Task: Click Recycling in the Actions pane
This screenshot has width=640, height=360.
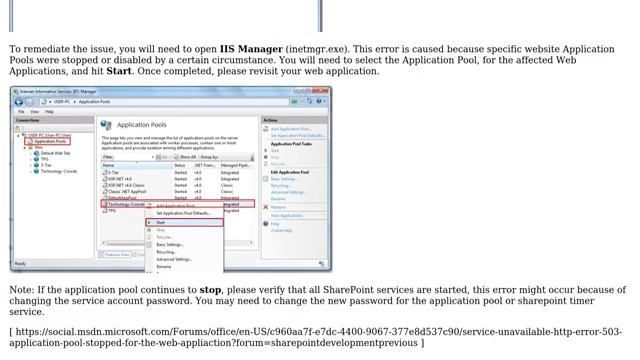Action: click(280, 186)
